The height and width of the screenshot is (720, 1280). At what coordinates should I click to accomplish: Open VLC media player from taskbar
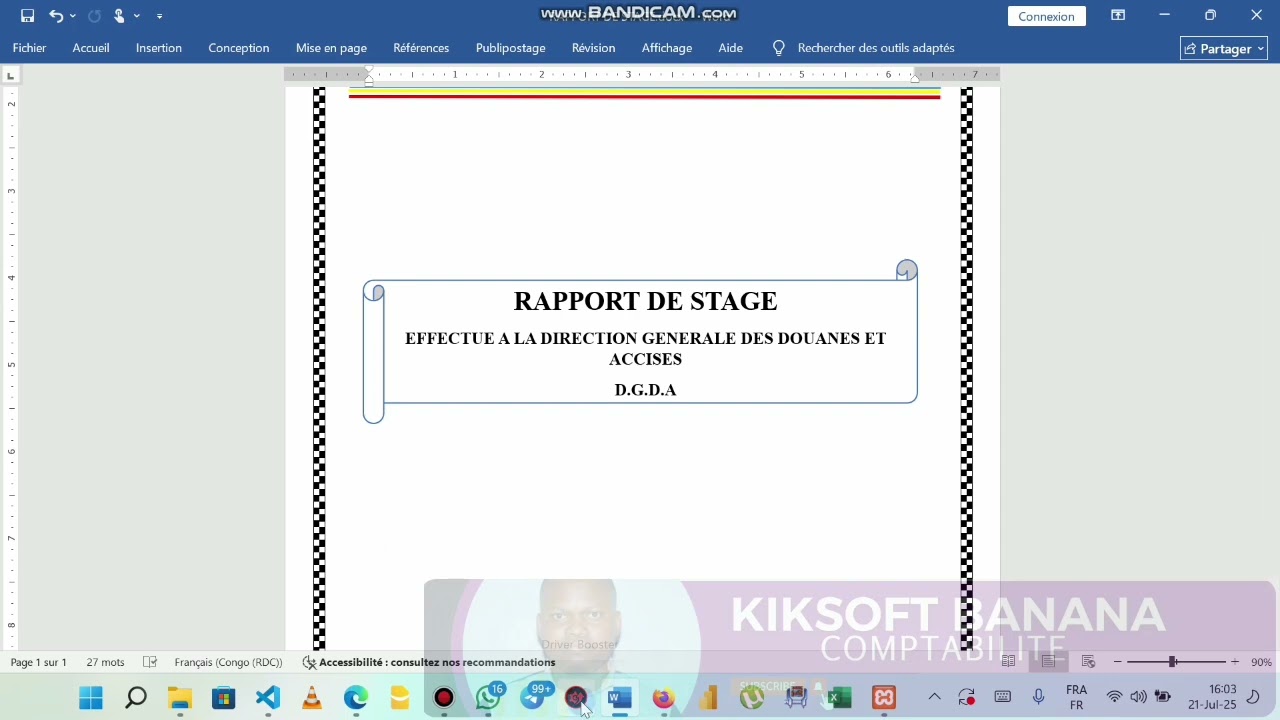point(312,697)
